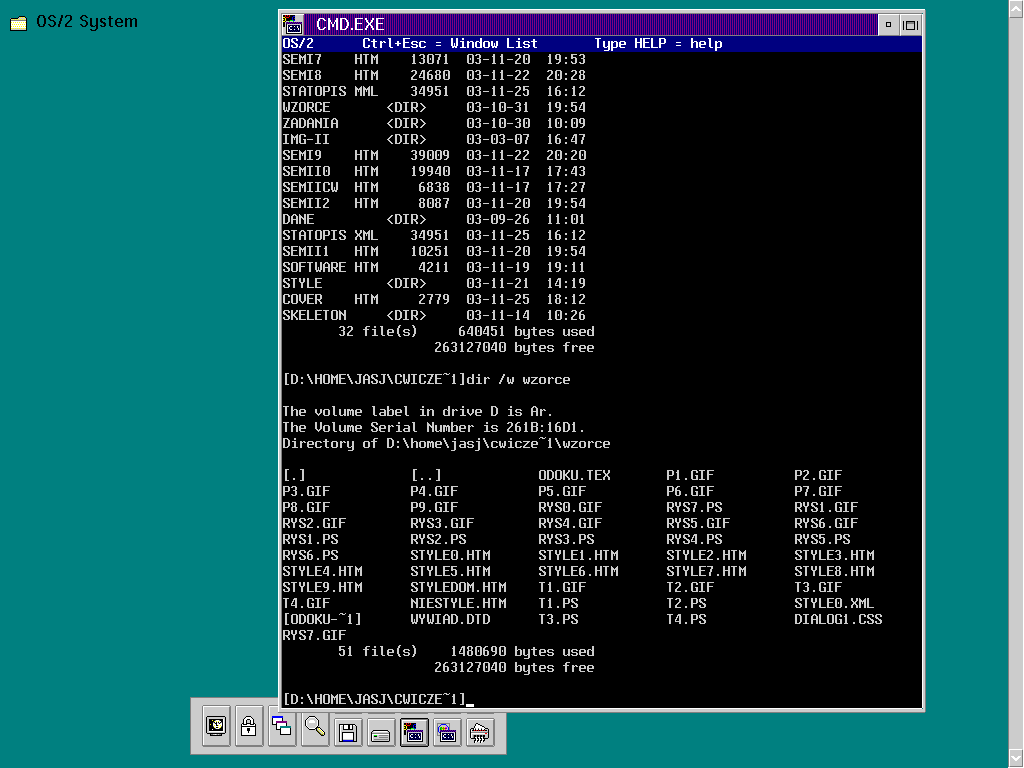Viewport: 1024px width, 768px height.
Task: Open the floppy diskette drive icon
Action: click(x=348, y=732)
